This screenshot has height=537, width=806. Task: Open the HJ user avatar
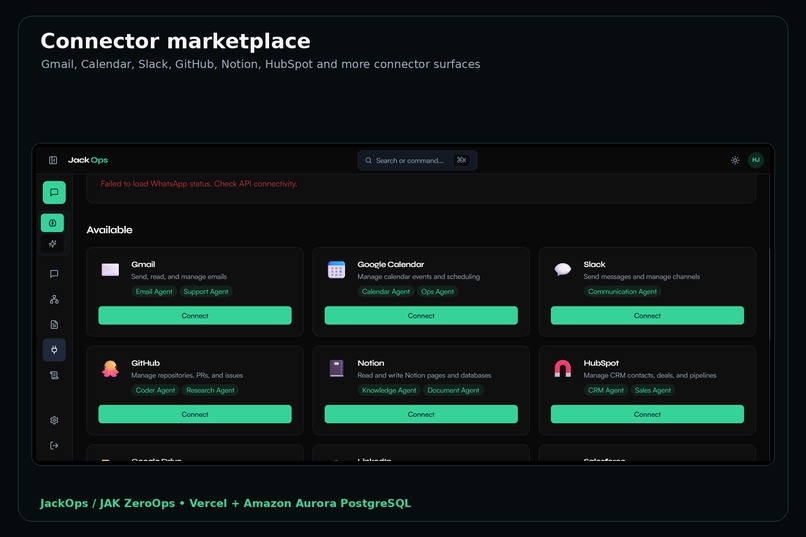756,160
